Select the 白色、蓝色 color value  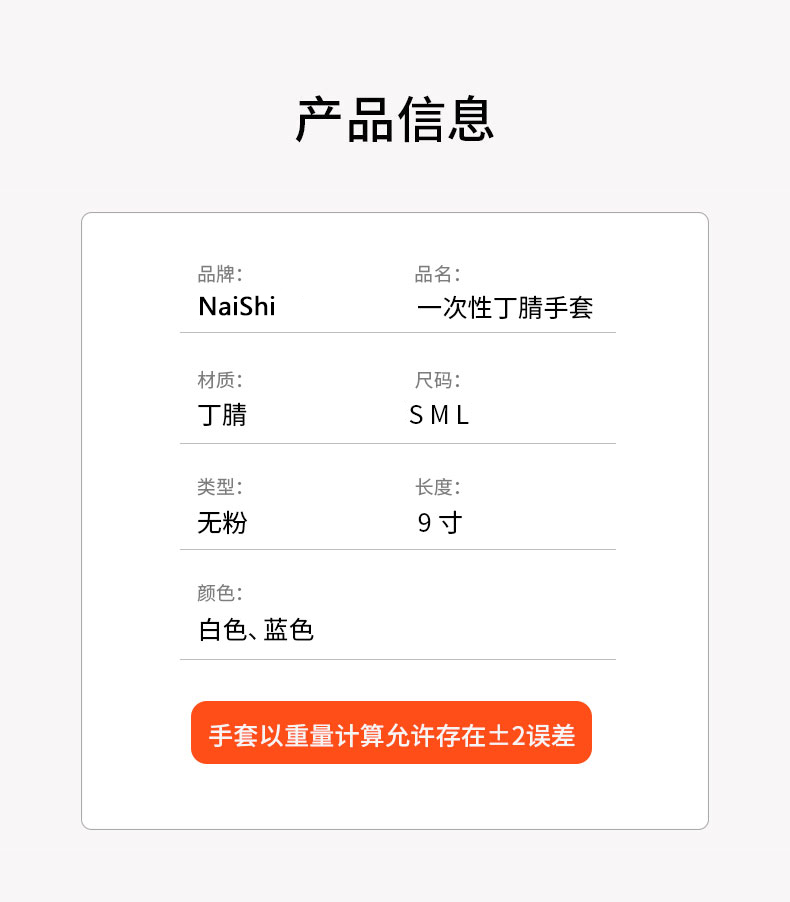pos(256,630)
